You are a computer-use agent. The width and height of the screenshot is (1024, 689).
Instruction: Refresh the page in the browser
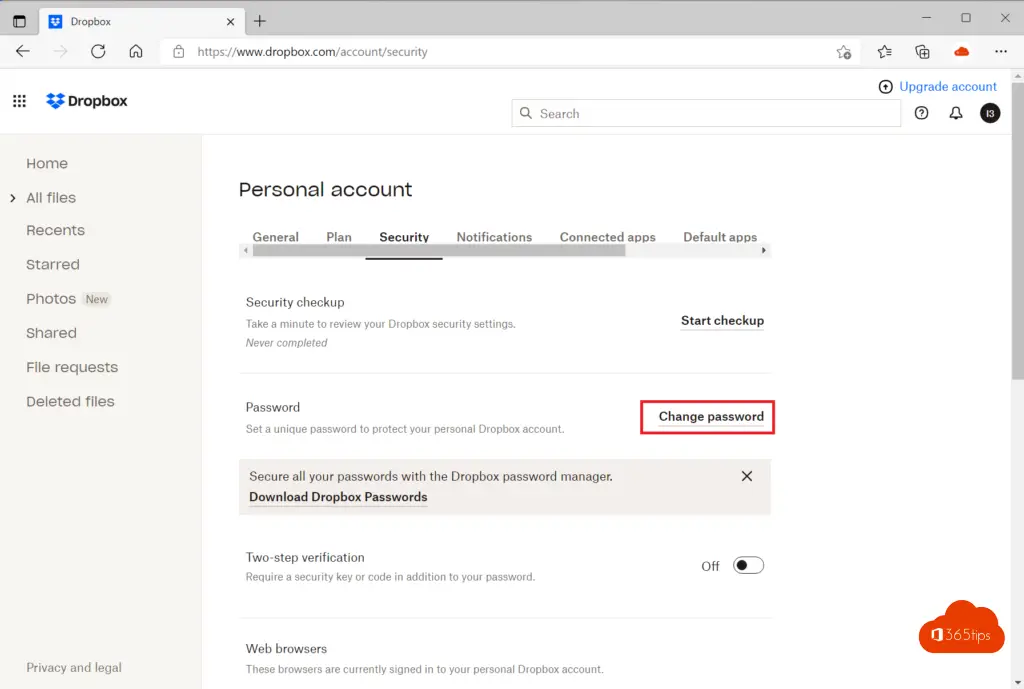(98, 51)
